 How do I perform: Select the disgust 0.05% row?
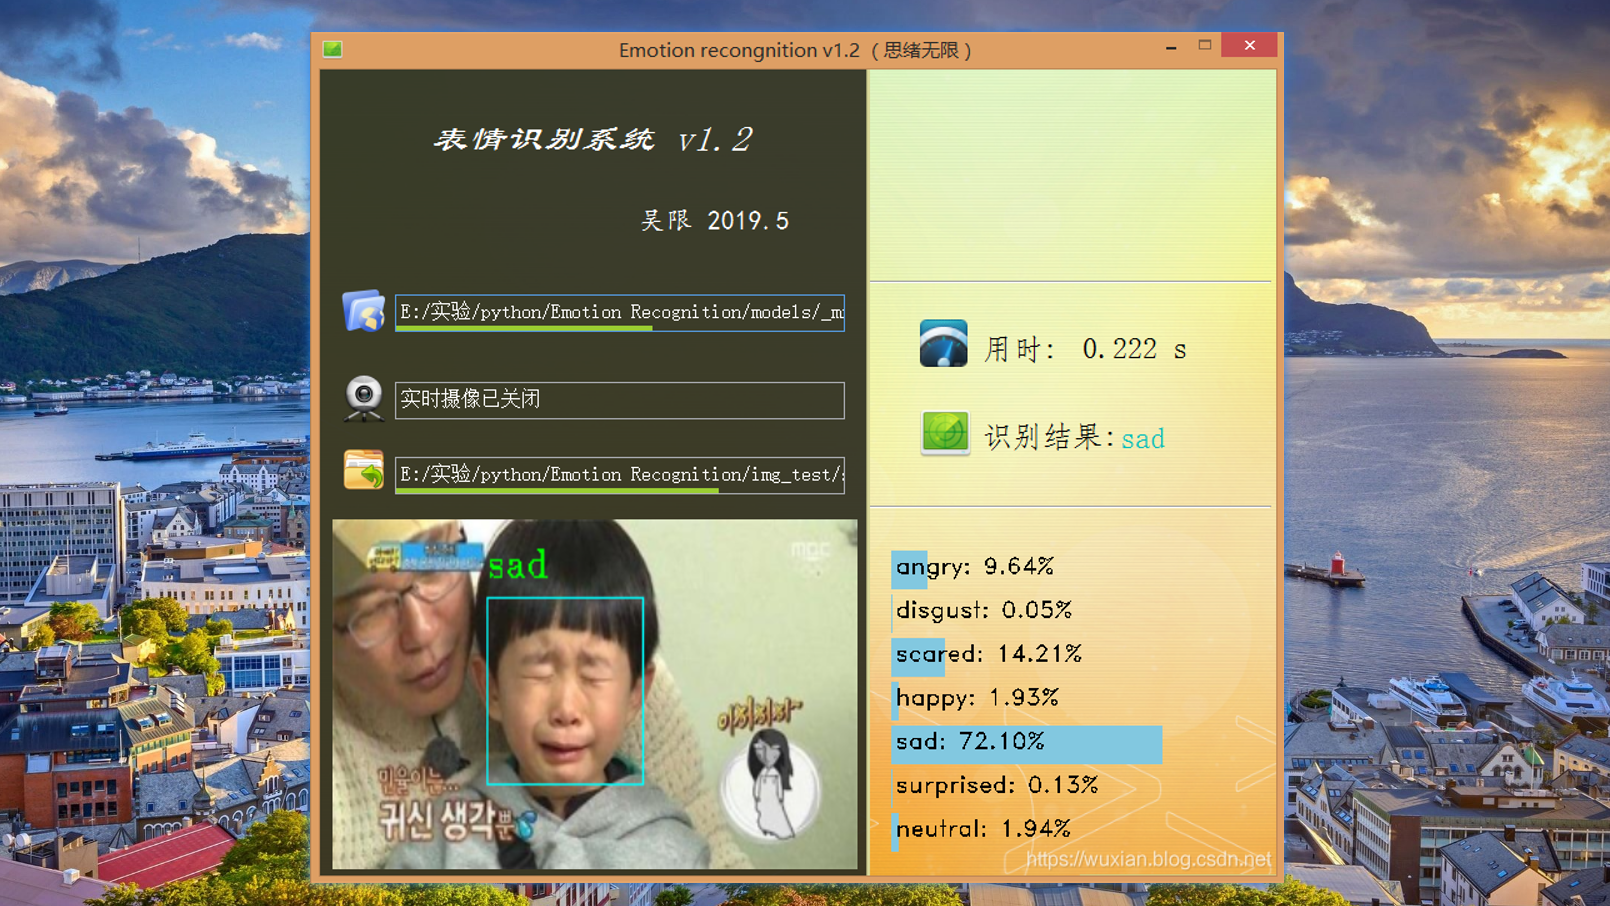pos(983,610)
